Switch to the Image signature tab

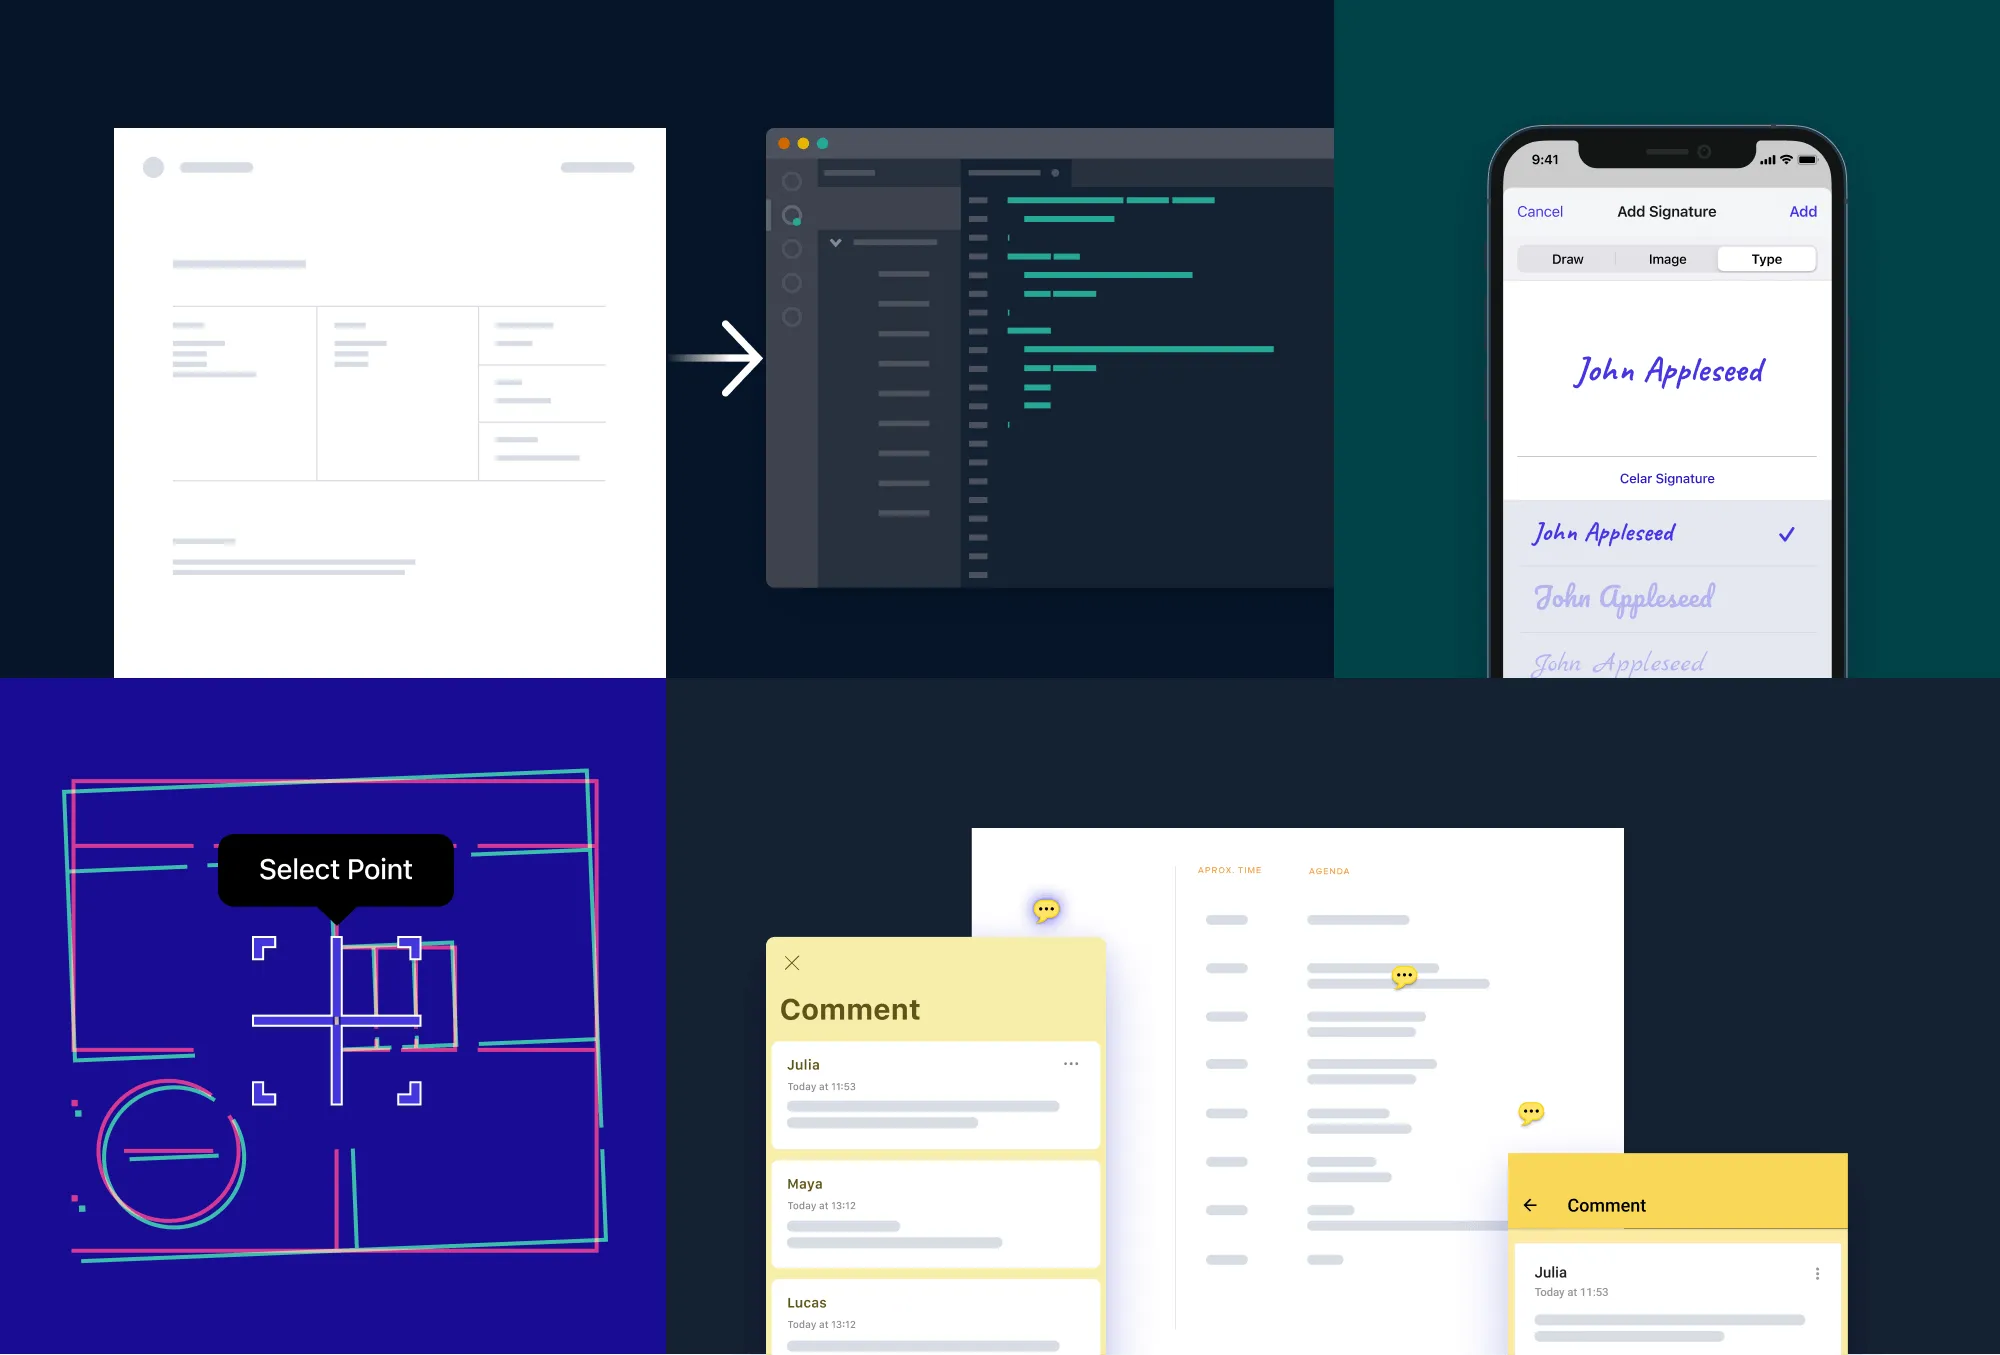(1667, 259)
